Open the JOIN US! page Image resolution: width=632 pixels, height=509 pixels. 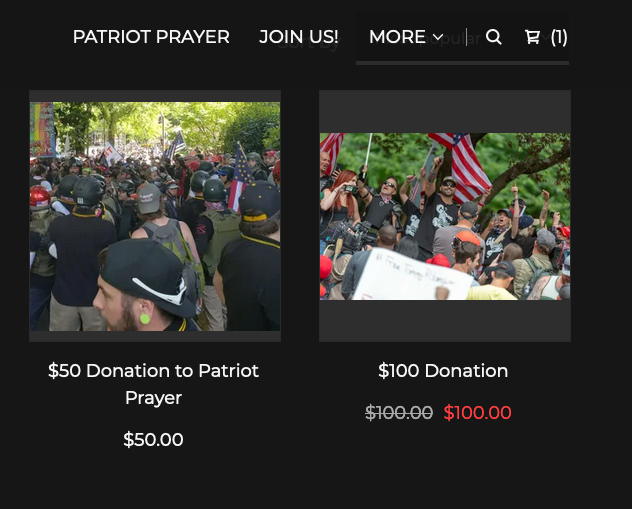click(299, 37)
